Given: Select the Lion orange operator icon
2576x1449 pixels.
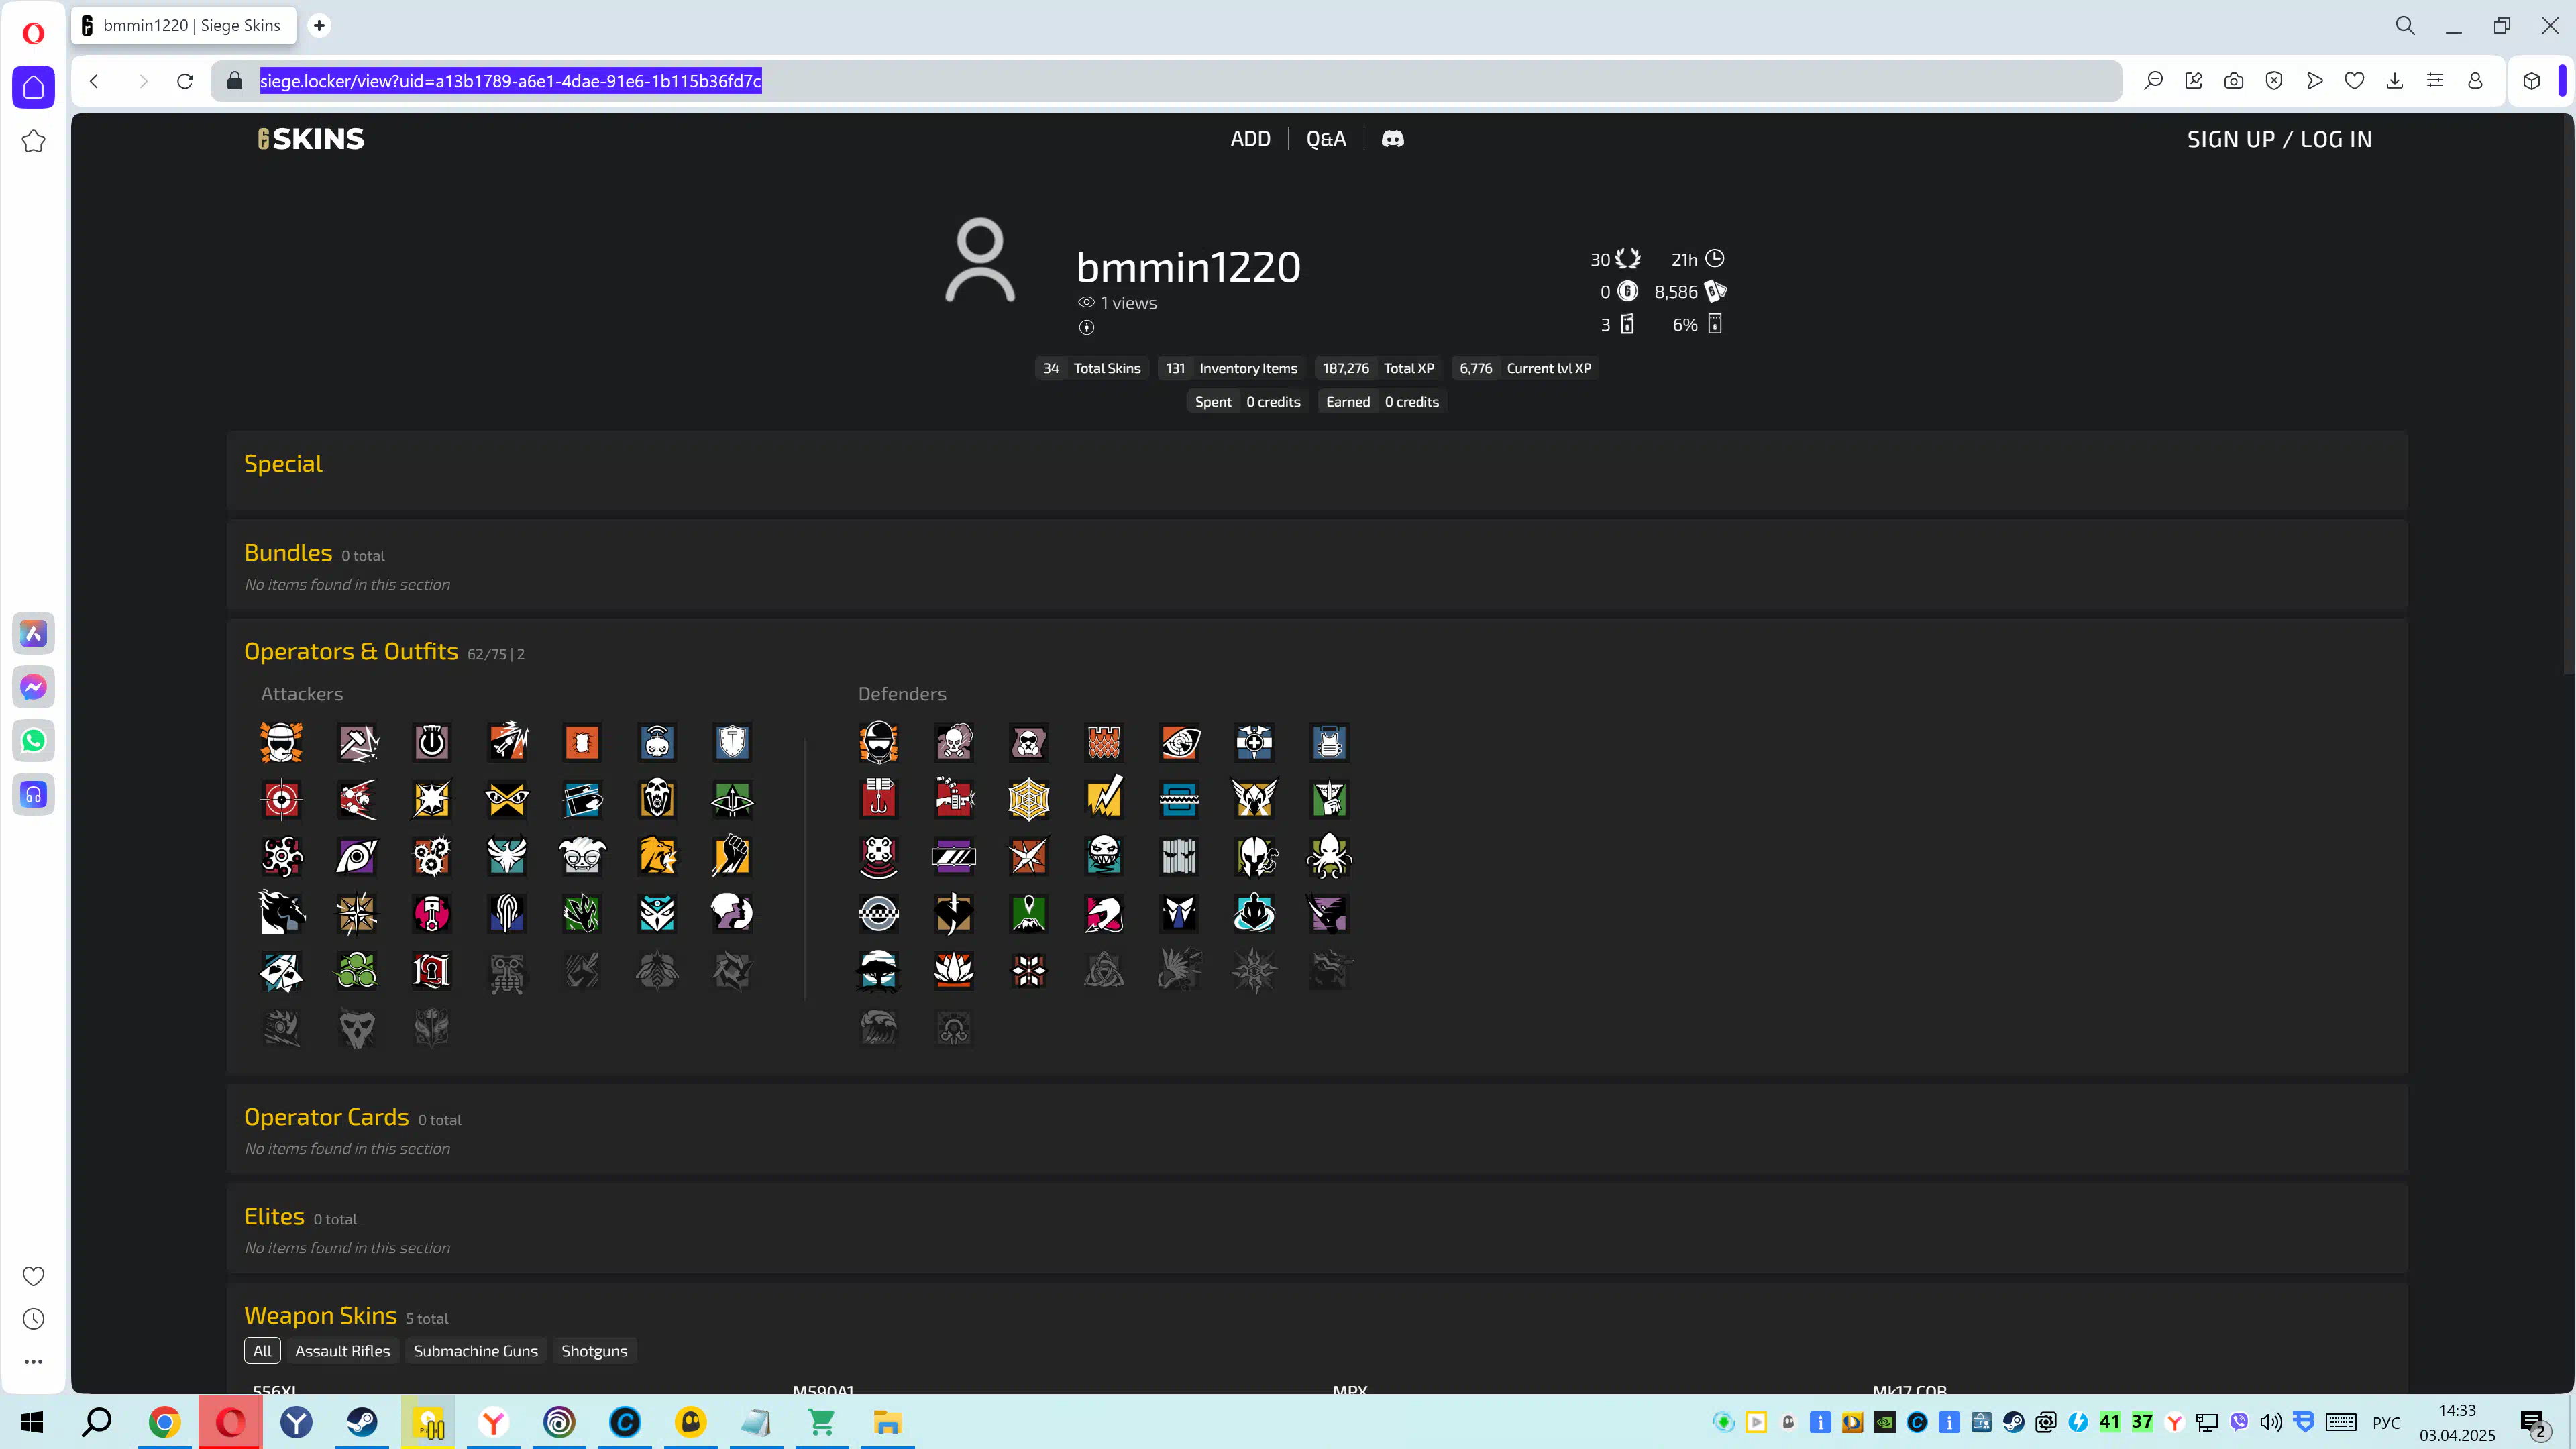Looking at the screenshot, I should (x=657, y=856).
